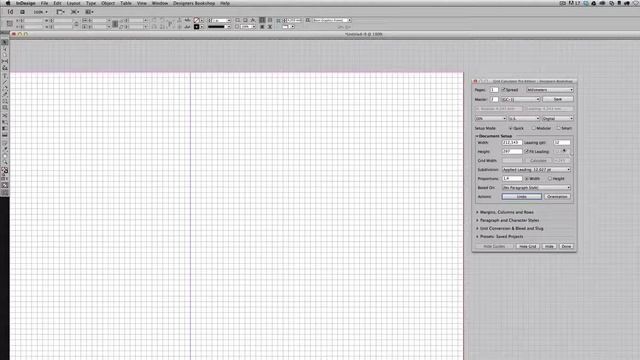Select the Line tool

[x=4, y=82]
